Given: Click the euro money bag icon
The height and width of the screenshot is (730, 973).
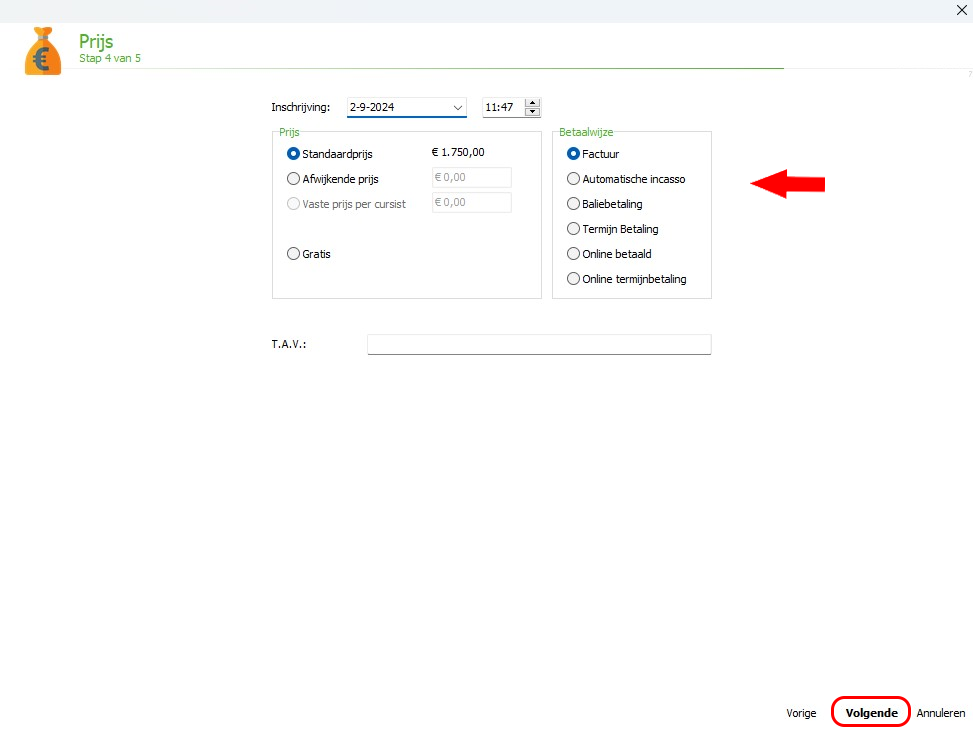Looking at the screenshot, I should 43,51.
